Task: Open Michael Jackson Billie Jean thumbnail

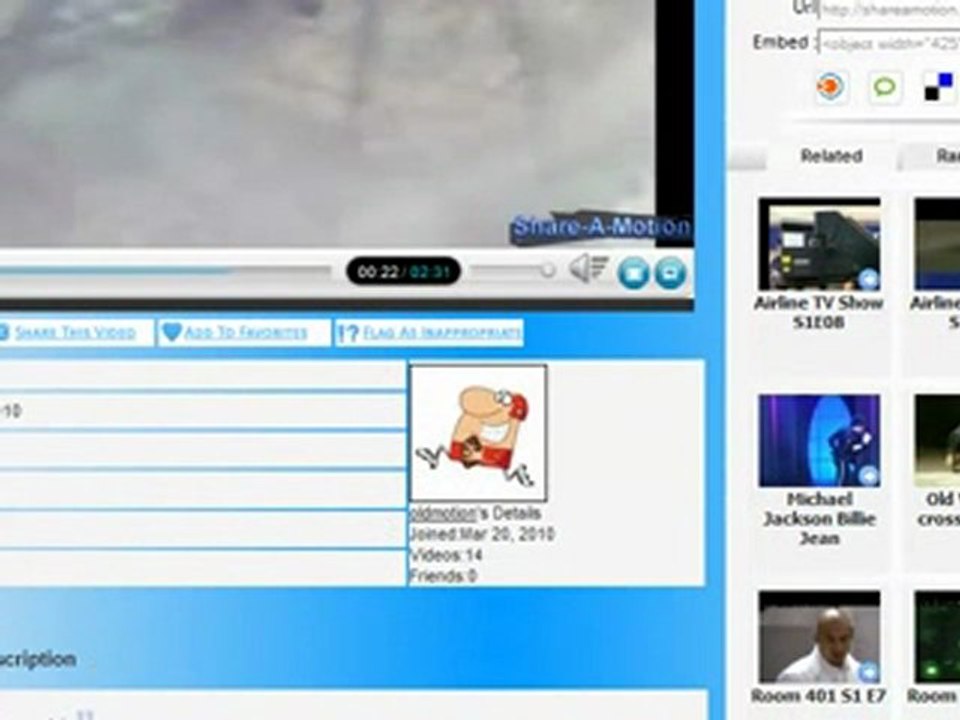Action: click(x=819, y=441)
